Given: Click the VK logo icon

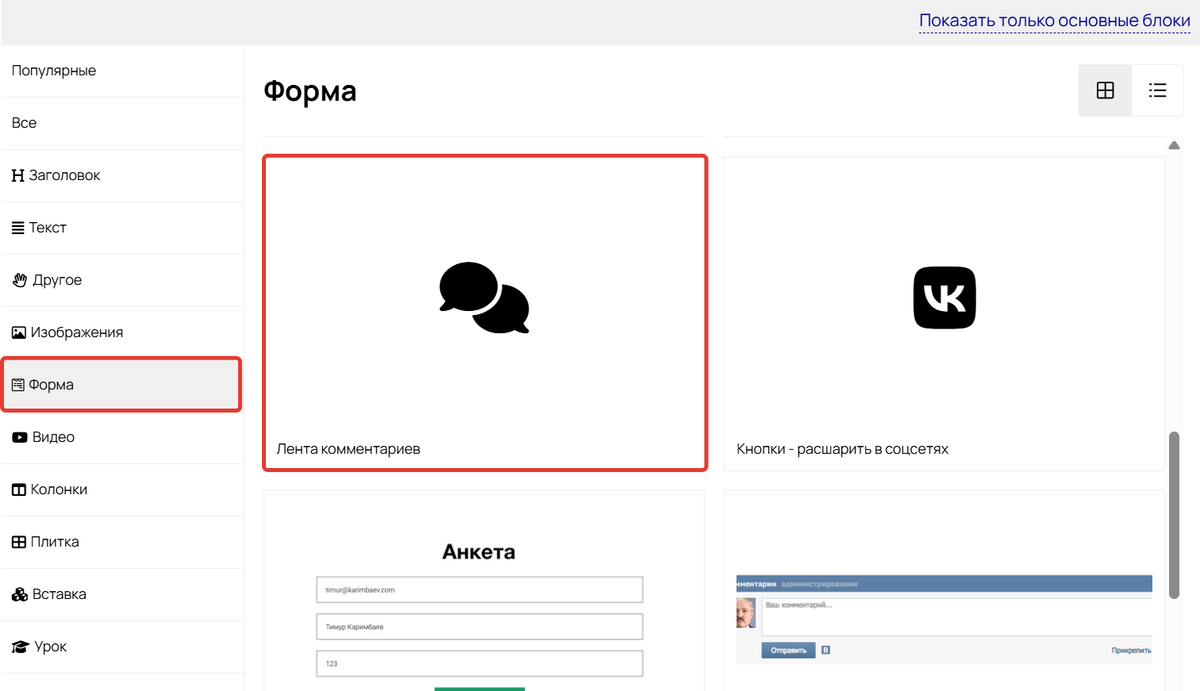Looking at the screenshot, I should (x=944, y=298).
